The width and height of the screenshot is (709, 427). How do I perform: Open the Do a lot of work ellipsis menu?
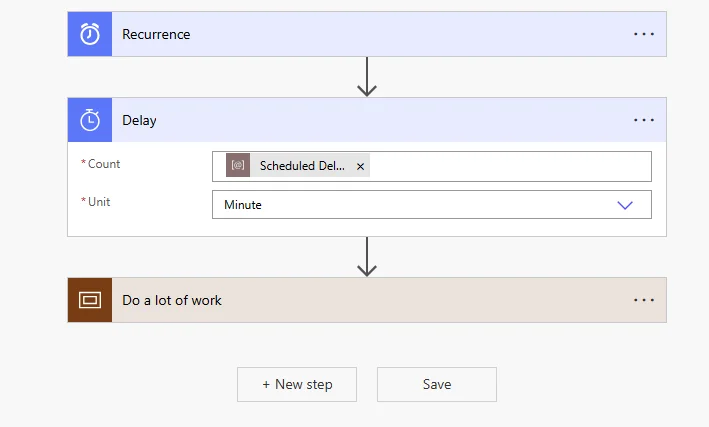[x=643, y=300]
